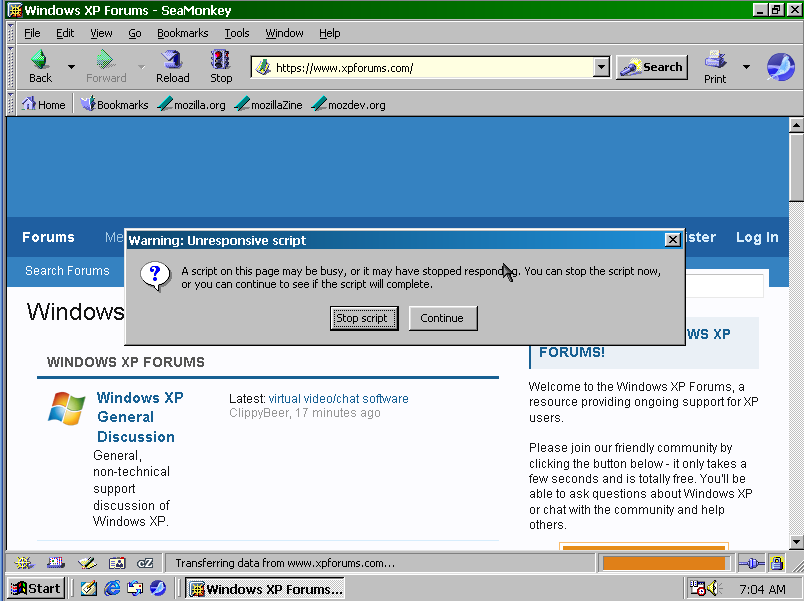Image resolution: width=804 pixels, height=601 pixels.
Task: Open the Print options dropdown arrow
Action: 746,67
